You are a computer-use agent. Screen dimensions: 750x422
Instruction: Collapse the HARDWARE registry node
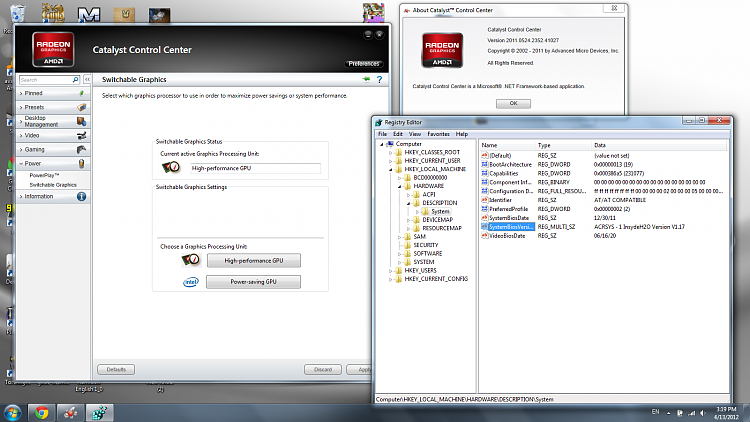pos(399,186)
